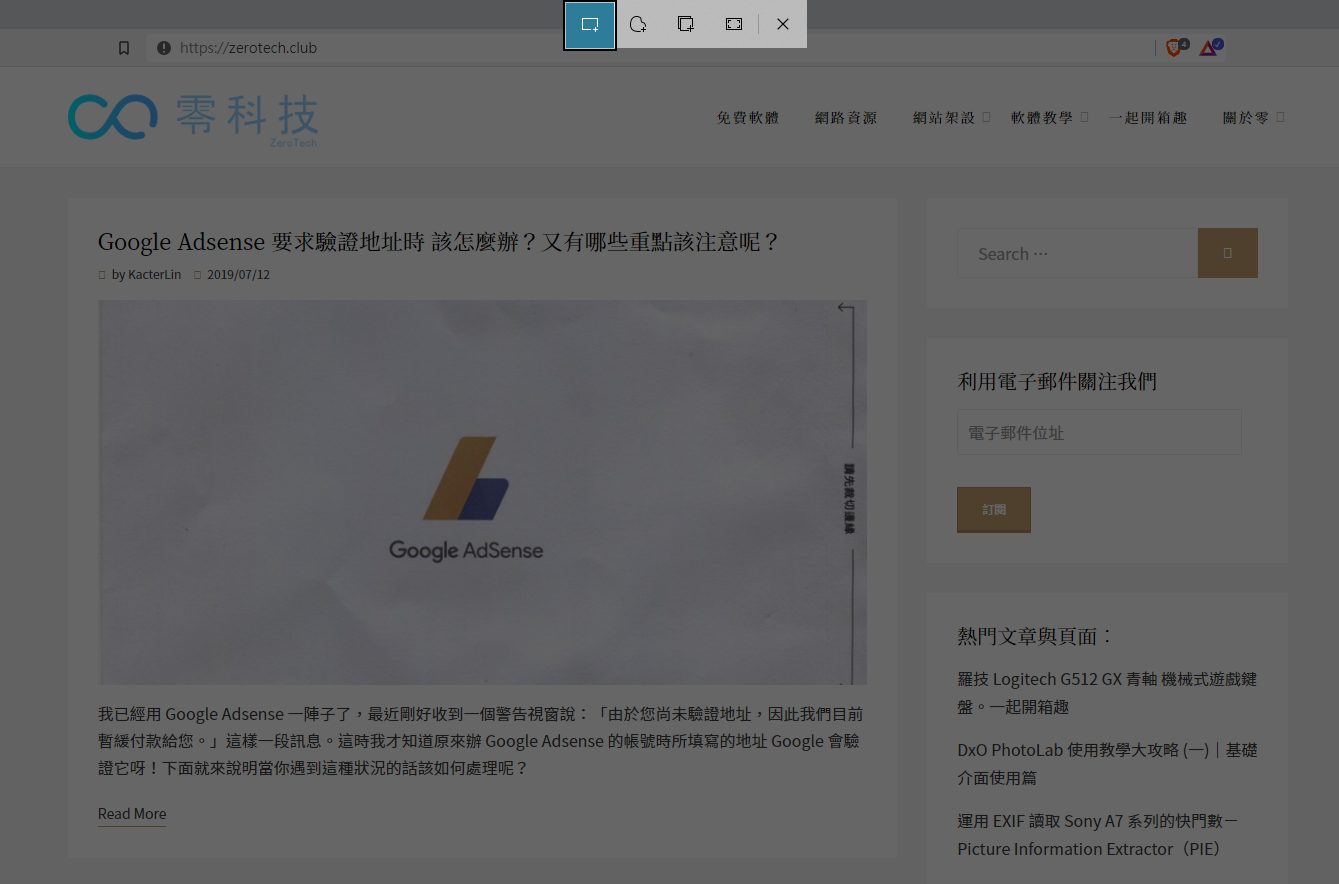
Task: Open the Google AdSense article thumbnail
Action: click(x=482, y=492)
